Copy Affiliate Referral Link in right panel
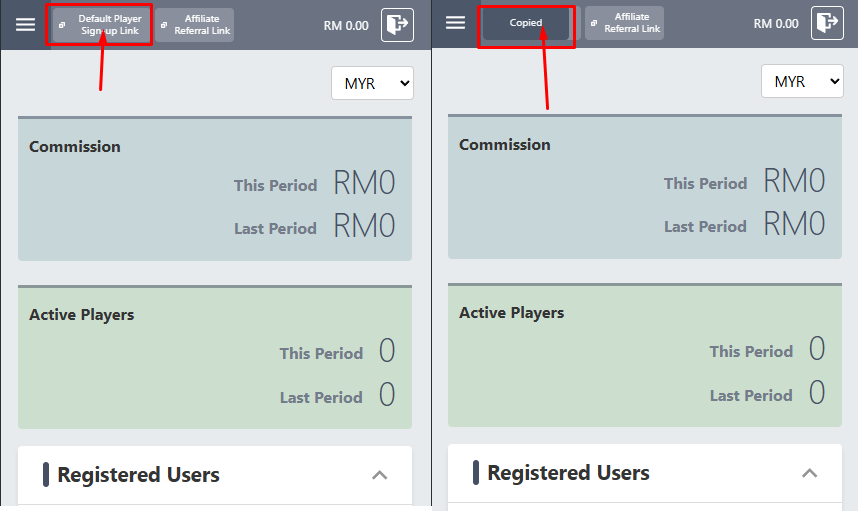 click(624, 23)
